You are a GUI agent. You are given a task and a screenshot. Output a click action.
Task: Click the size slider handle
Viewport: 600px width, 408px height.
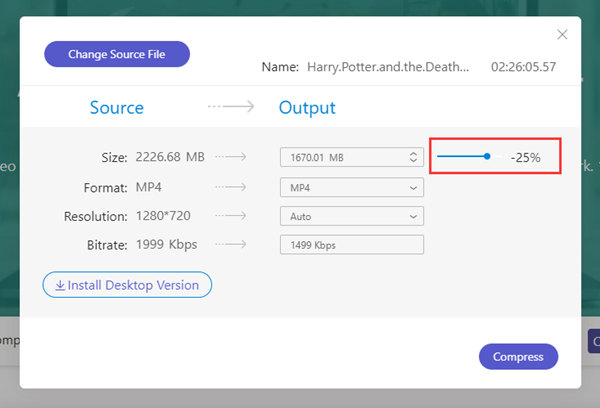pyautogui.click(x=487, y=156)
